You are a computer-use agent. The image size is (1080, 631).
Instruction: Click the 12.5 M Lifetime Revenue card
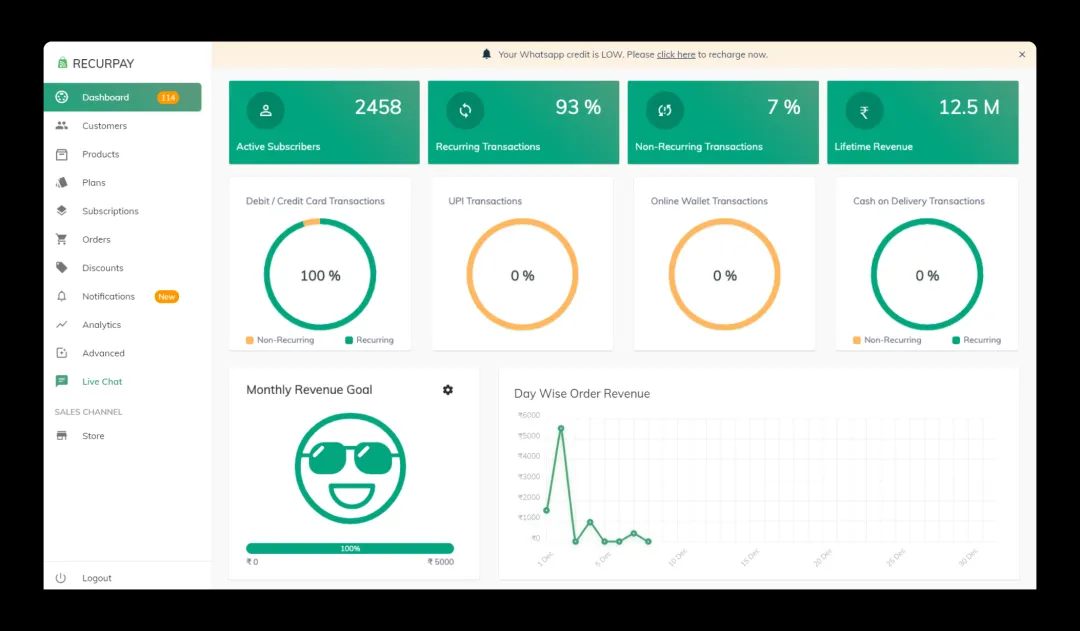coord(923,123)
